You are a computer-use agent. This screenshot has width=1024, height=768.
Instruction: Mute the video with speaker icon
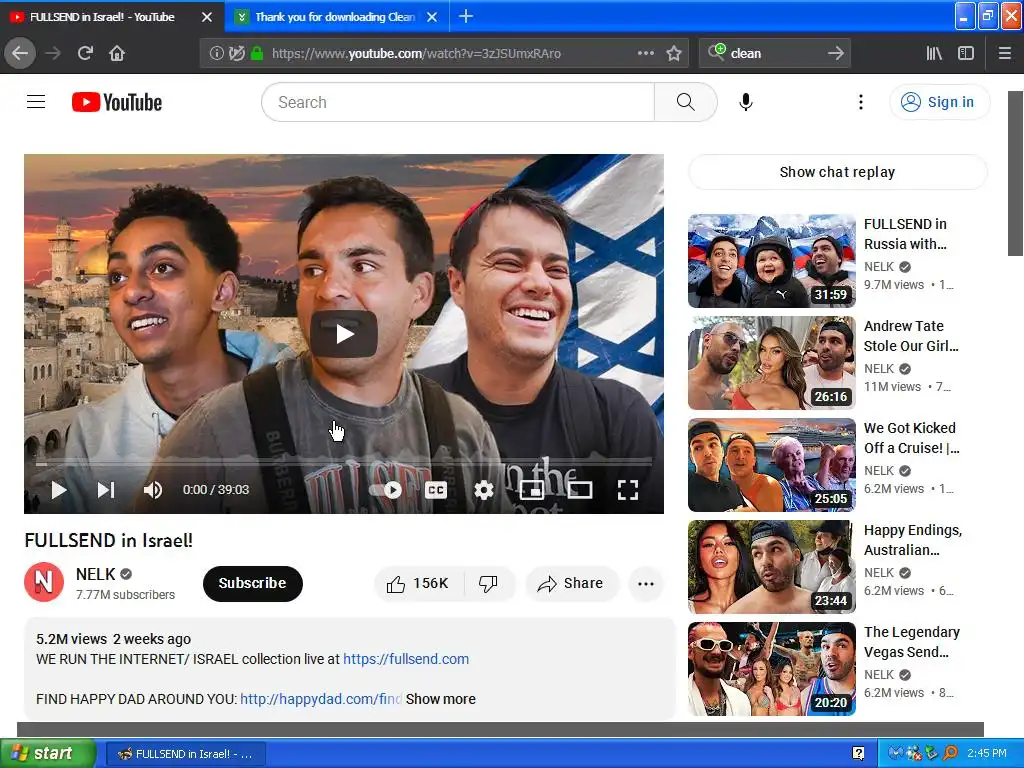tap(153, 490)
